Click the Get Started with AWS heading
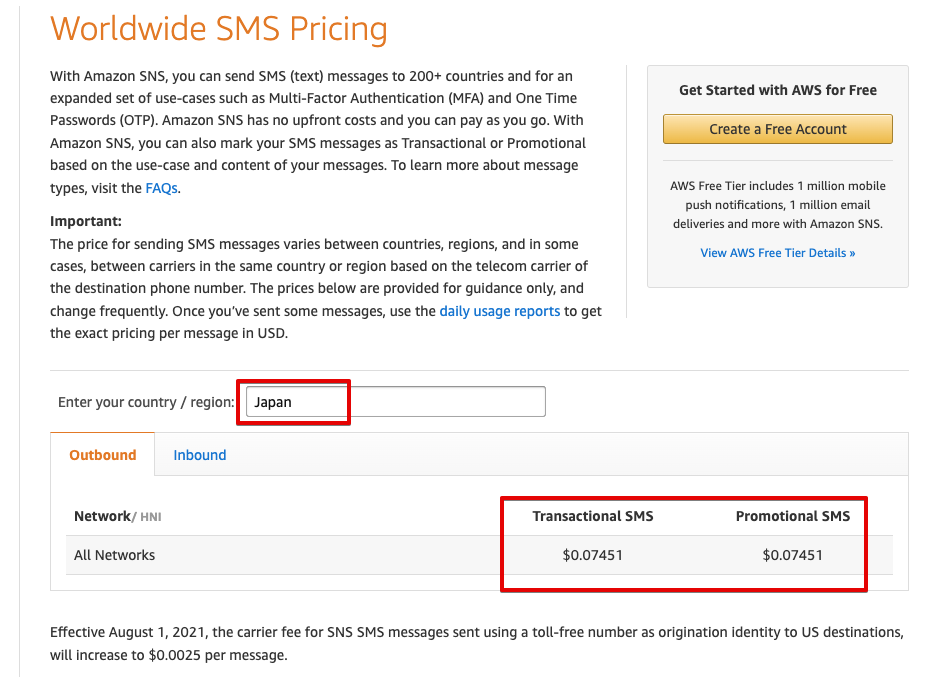The image size is (935, 677). (x=777, y=90)
